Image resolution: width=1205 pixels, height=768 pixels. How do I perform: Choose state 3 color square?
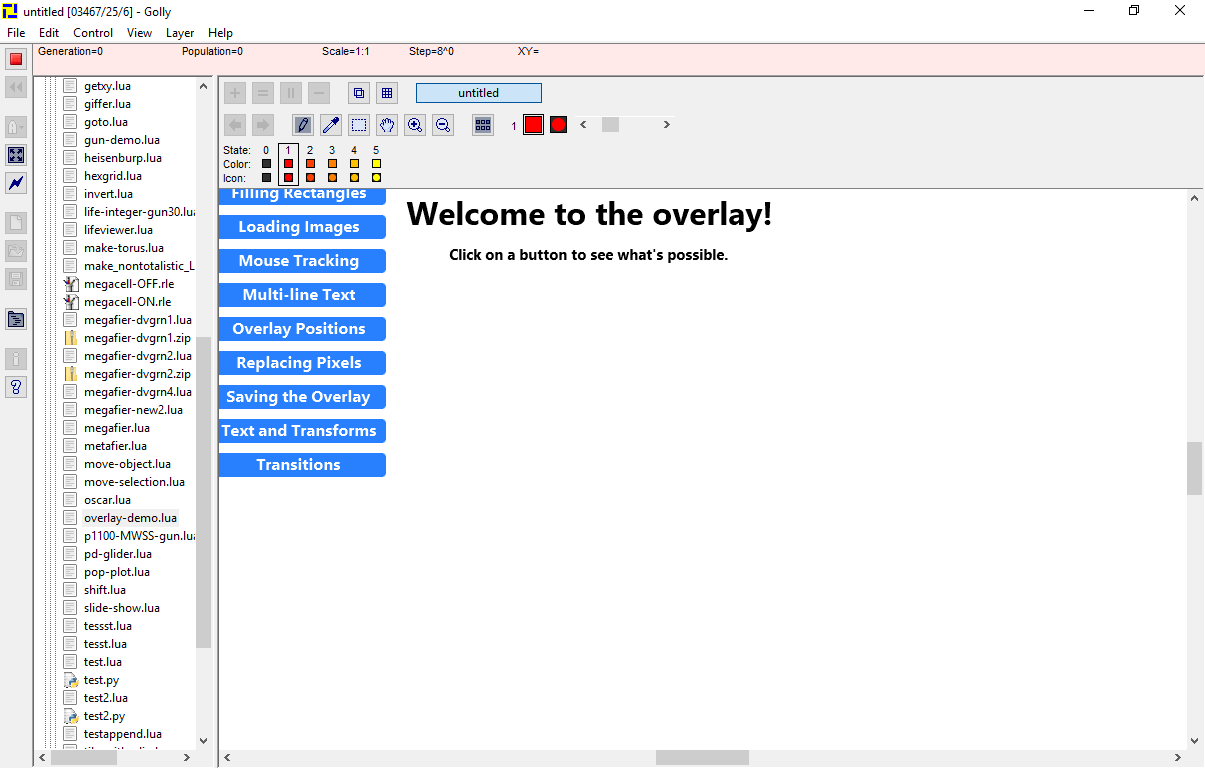(332, 163)
